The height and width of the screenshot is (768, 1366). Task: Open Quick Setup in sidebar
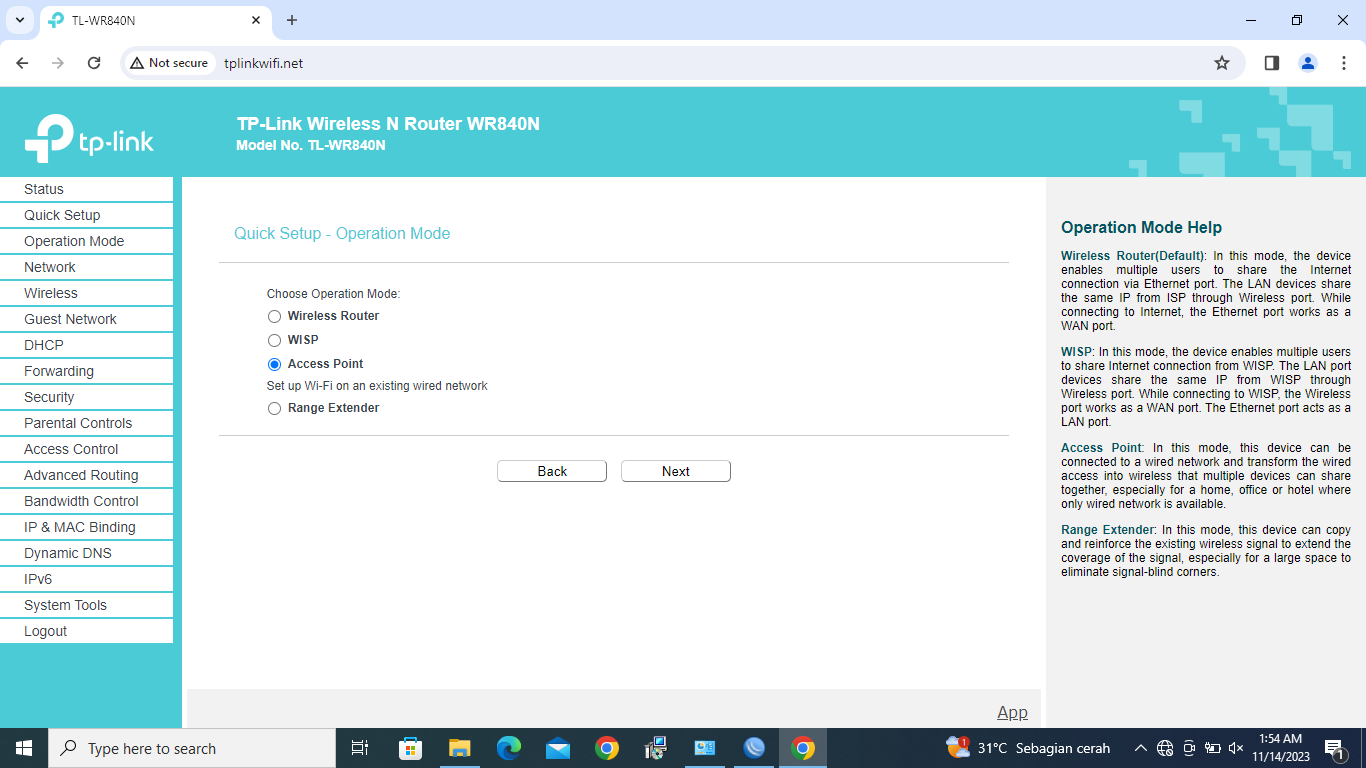(x=86, y=215)
